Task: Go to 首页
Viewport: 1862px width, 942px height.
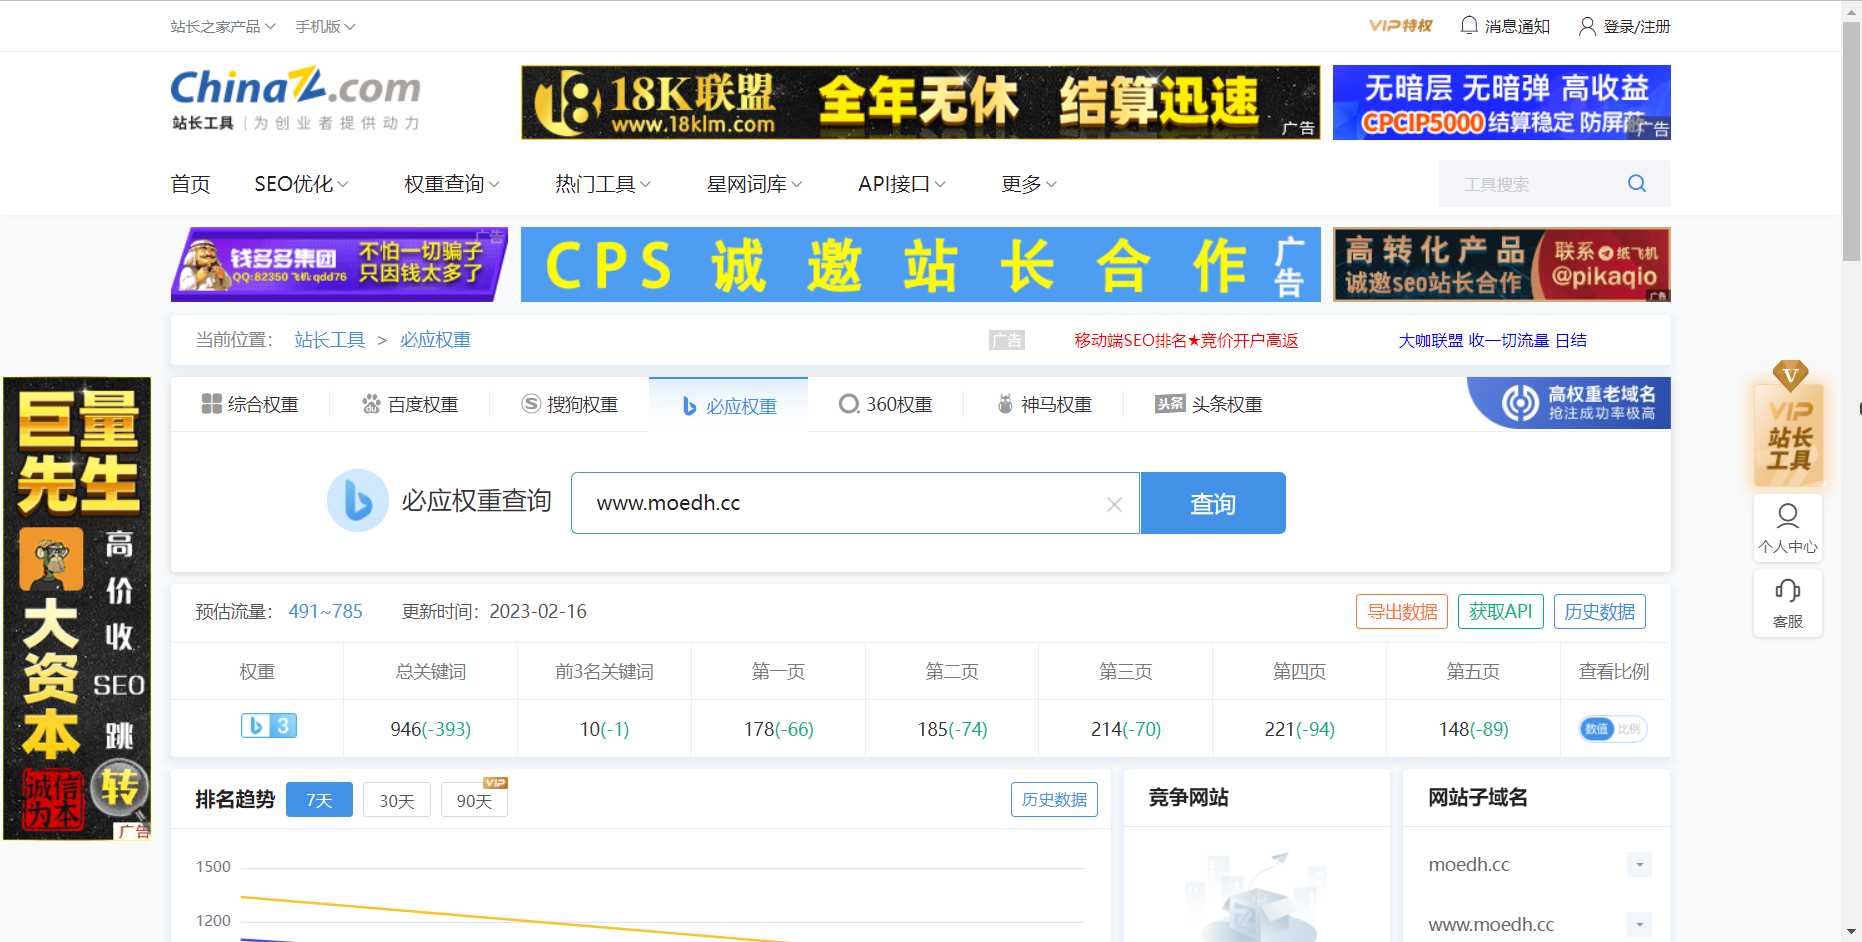Action: coord(190,184)
